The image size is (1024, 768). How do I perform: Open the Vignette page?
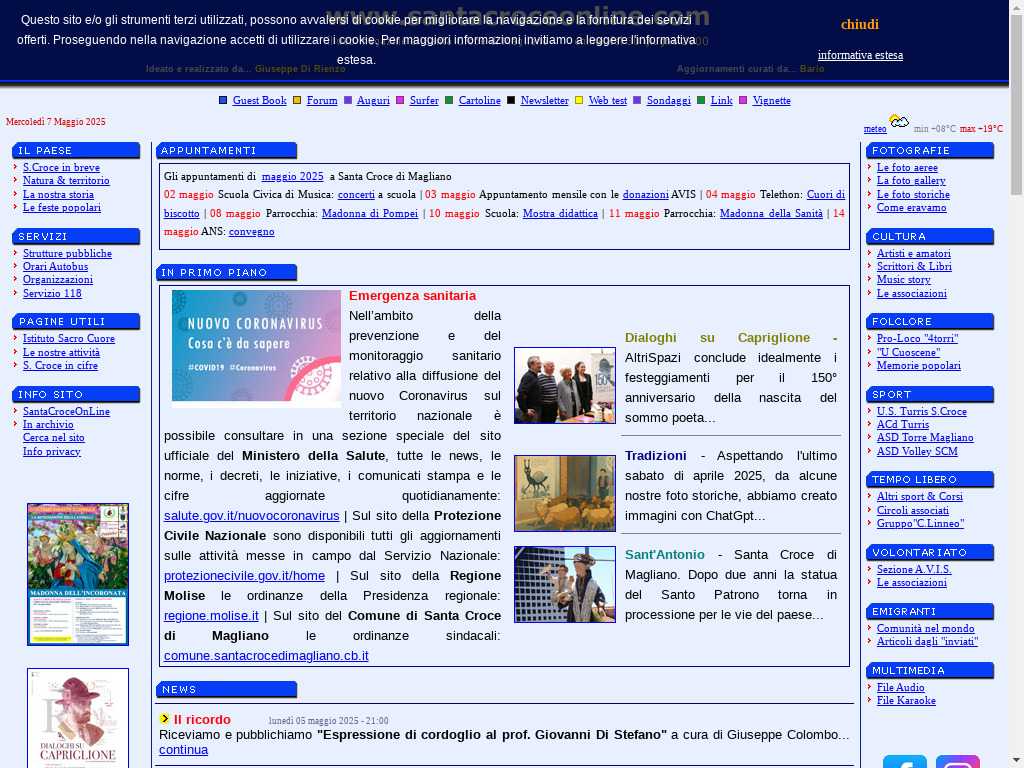coord(771,101)
